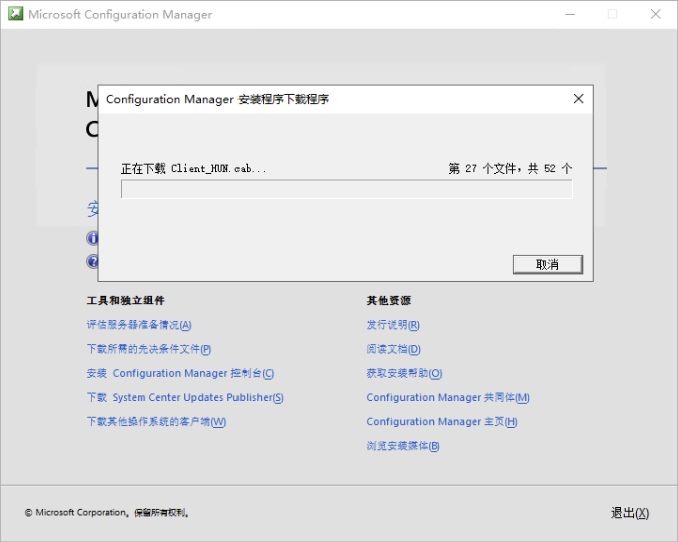This screenshot has height=542, width=678.
Task: Click 获取安装帮助(O) link
Action: click(404, 373)
